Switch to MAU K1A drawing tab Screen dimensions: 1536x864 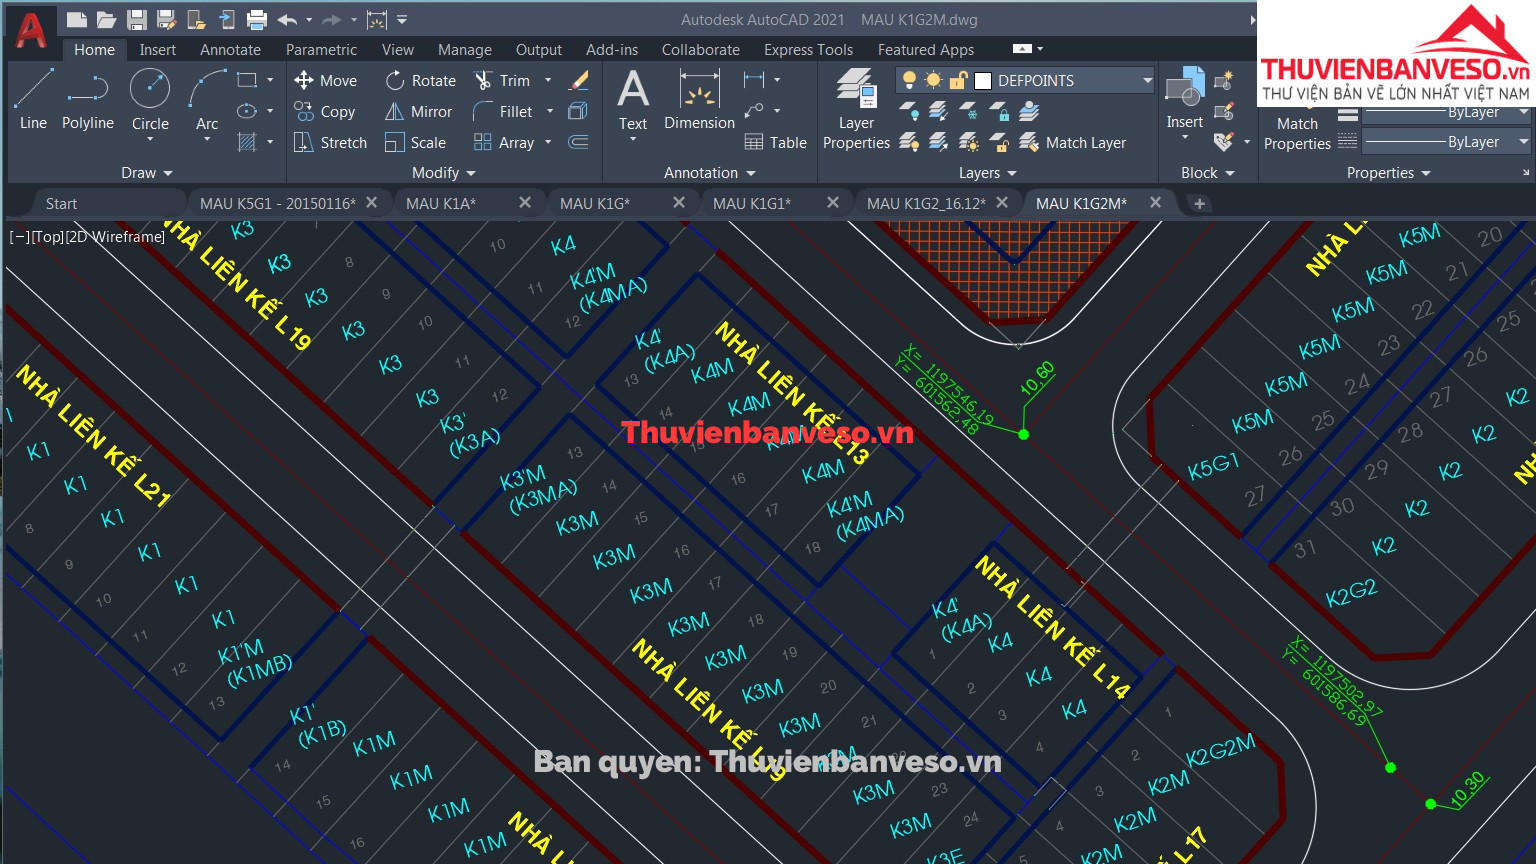point(441,203)
